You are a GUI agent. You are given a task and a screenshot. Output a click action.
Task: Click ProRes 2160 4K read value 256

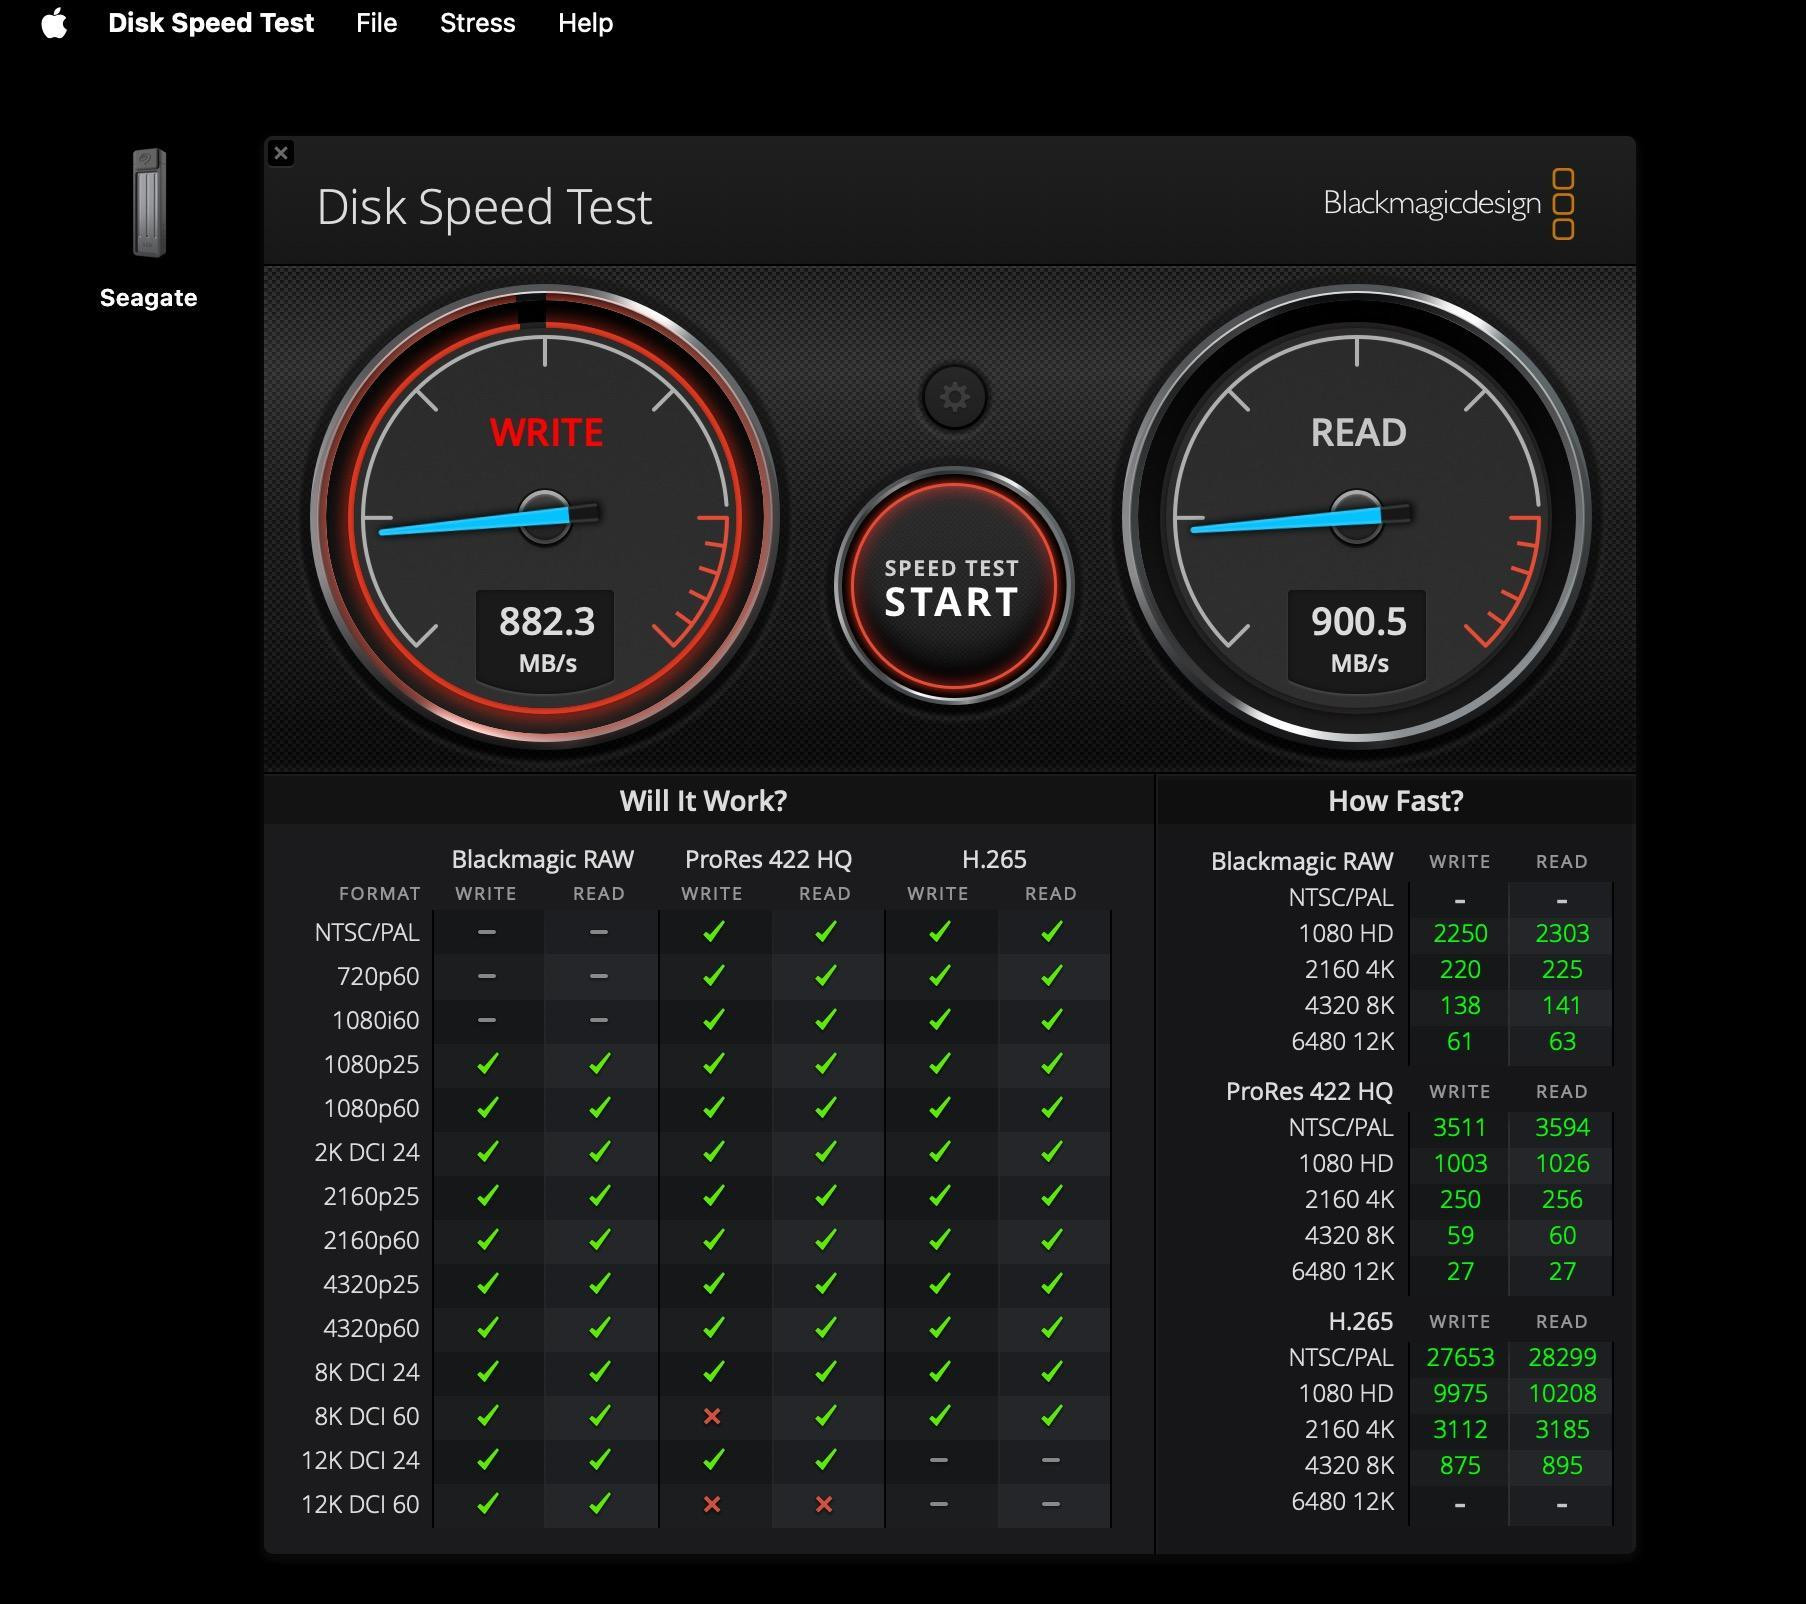(x=1562, y=1199)
